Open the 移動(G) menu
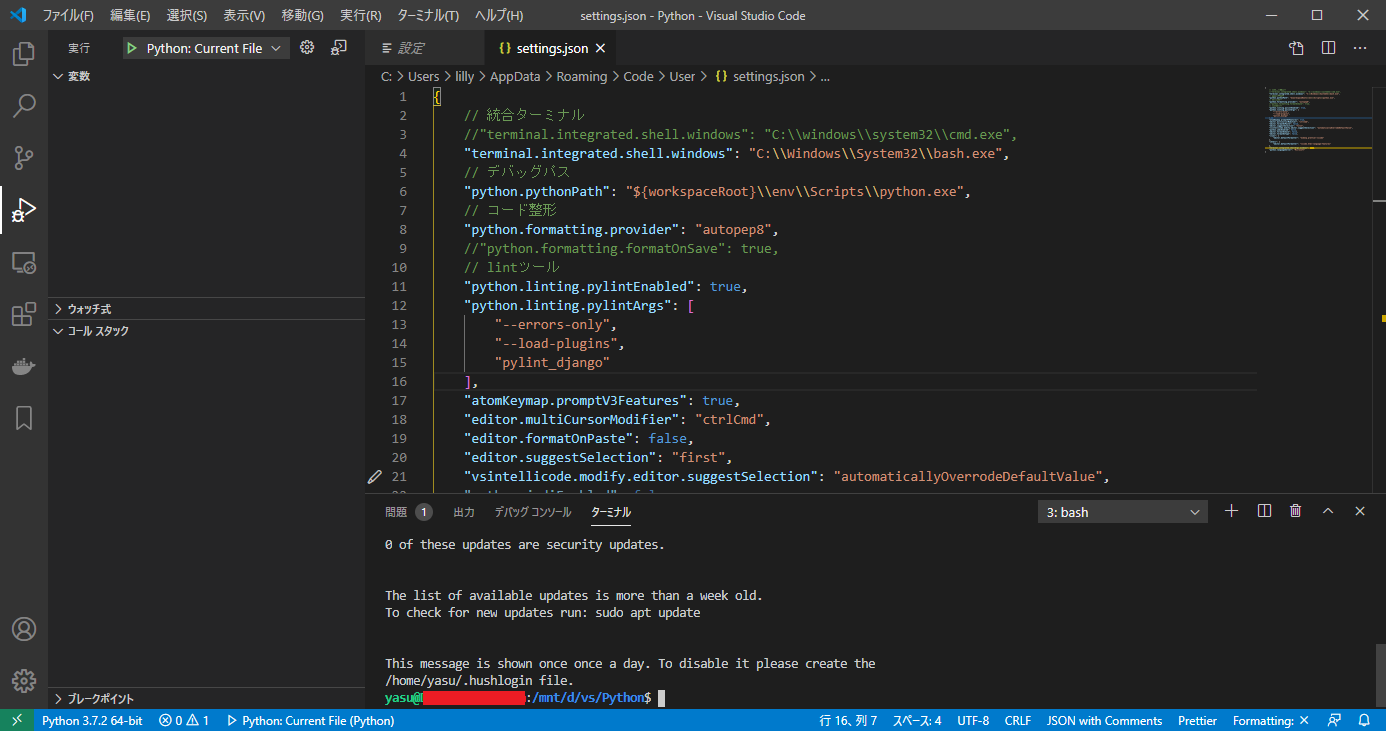Viewport: 1386px width, 731px height. [x=303, y=16]
